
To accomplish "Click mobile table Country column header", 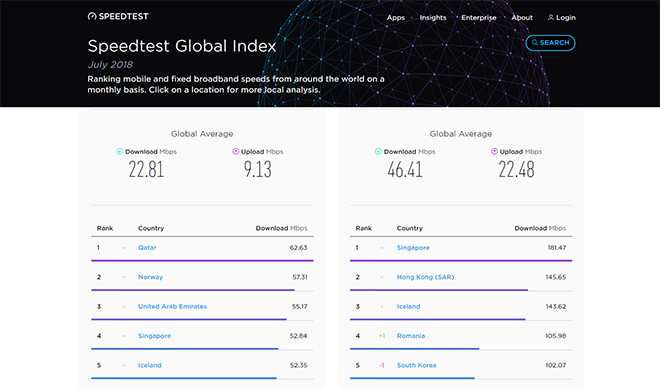I will point(151,228).
